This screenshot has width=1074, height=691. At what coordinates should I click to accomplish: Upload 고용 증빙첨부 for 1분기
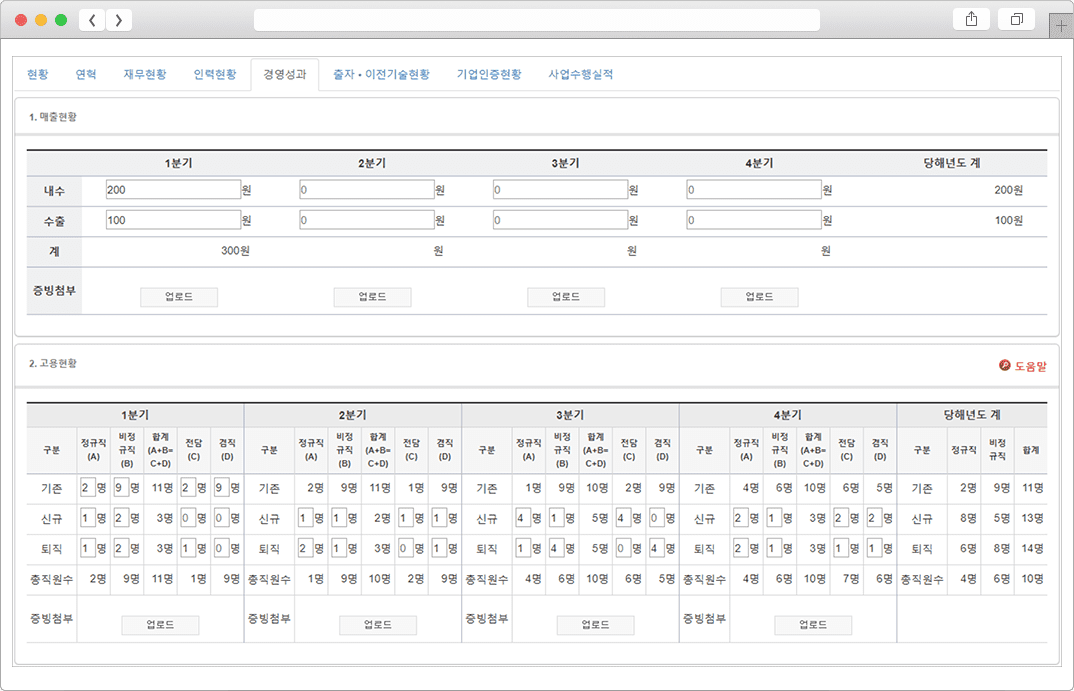click(160, 625)
